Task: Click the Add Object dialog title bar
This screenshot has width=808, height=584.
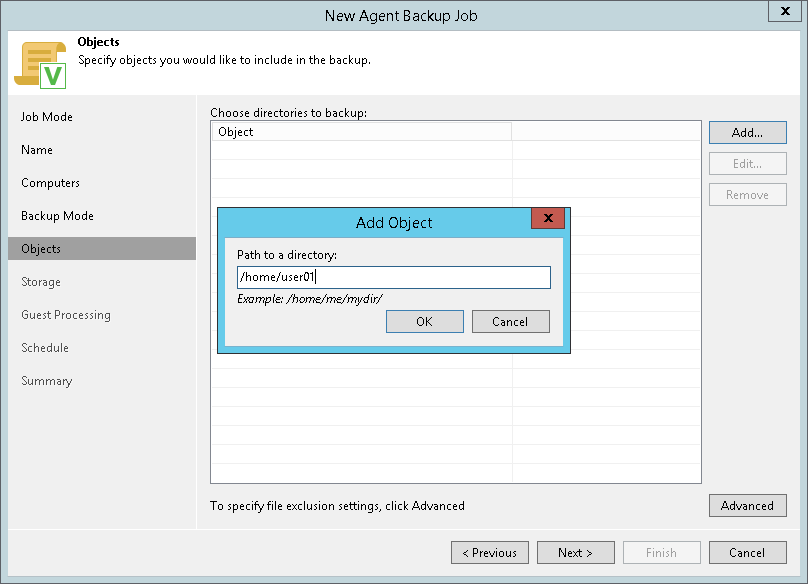Action: point(394,222)
